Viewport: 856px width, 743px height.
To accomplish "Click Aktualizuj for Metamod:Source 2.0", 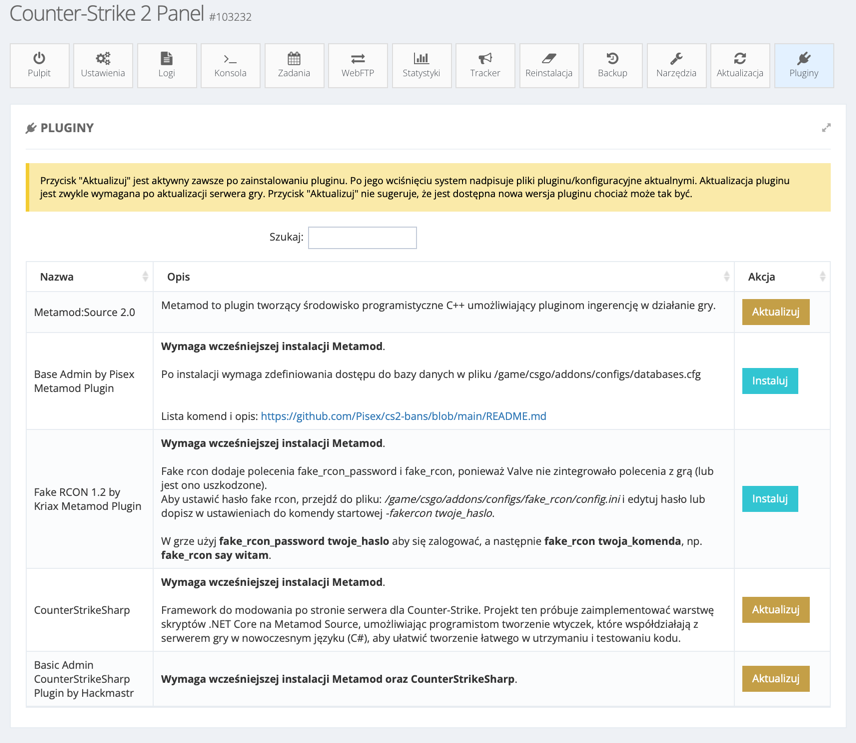I will click(775, 312).
